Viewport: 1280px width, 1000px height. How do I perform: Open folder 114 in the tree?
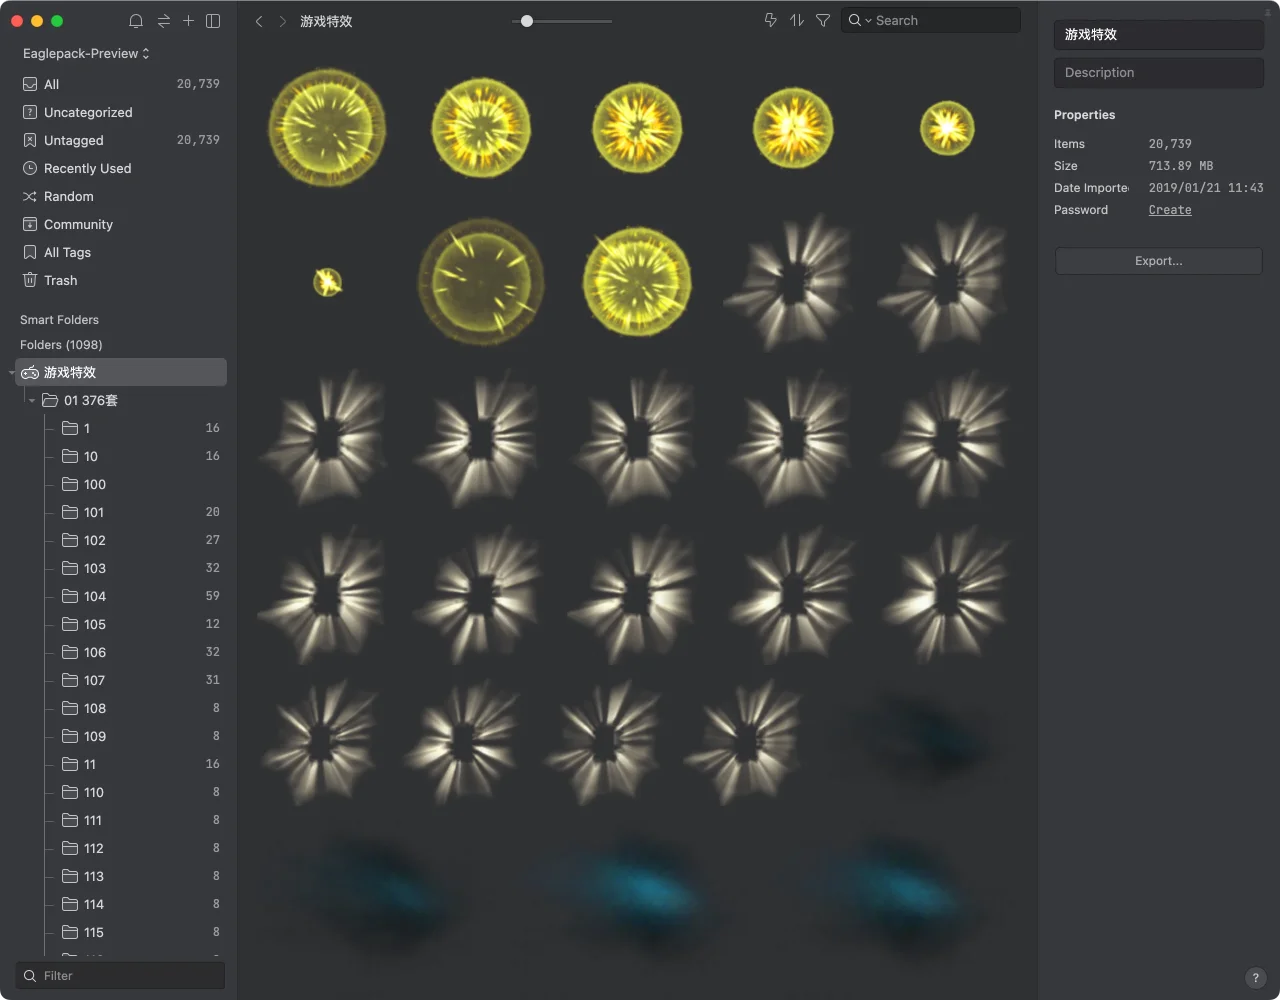(120, 904)
